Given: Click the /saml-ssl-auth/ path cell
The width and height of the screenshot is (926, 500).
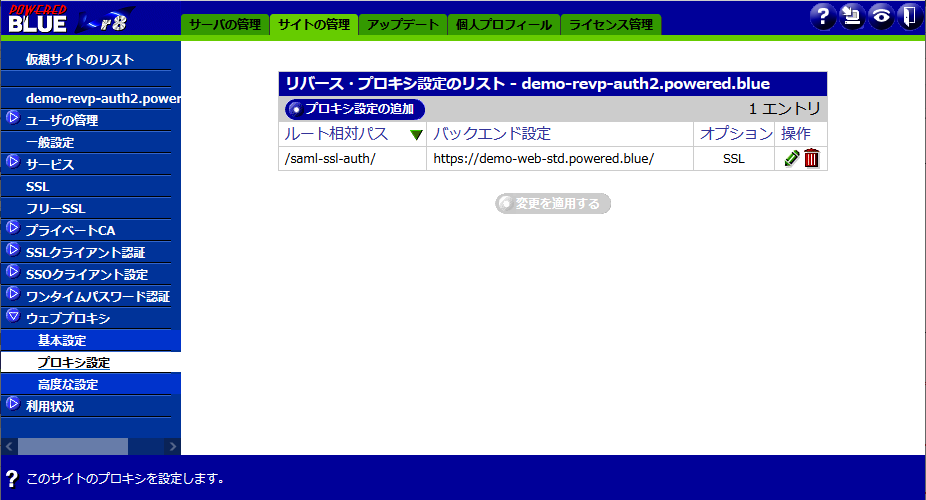Looking at the screenshot, I should point(353,159).
